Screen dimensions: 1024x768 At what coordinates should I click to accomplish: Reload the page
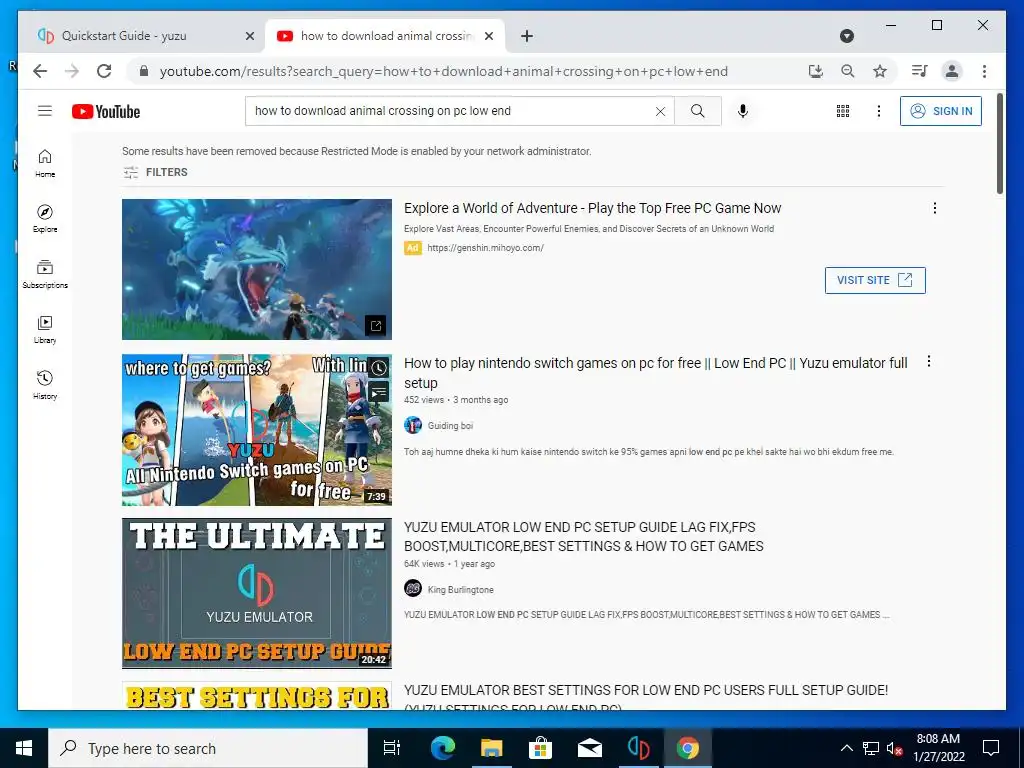pos(104,71)
